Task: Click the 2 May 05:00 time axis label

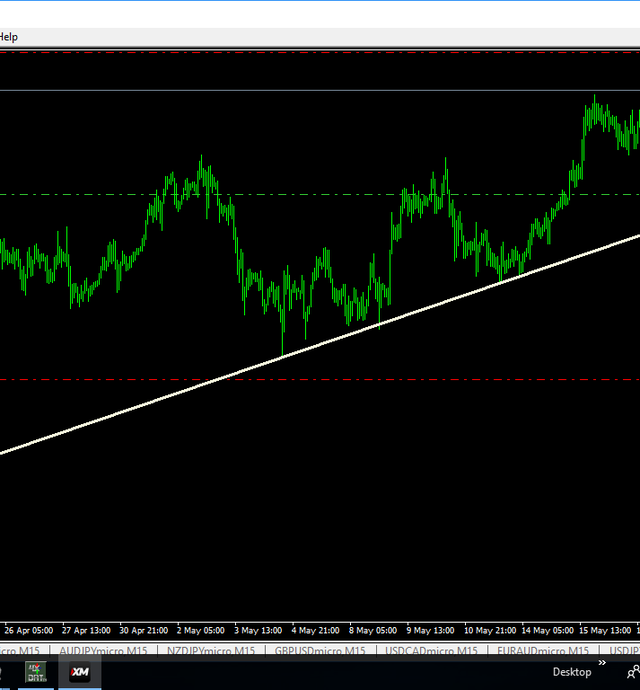Action: pos(200,631)
